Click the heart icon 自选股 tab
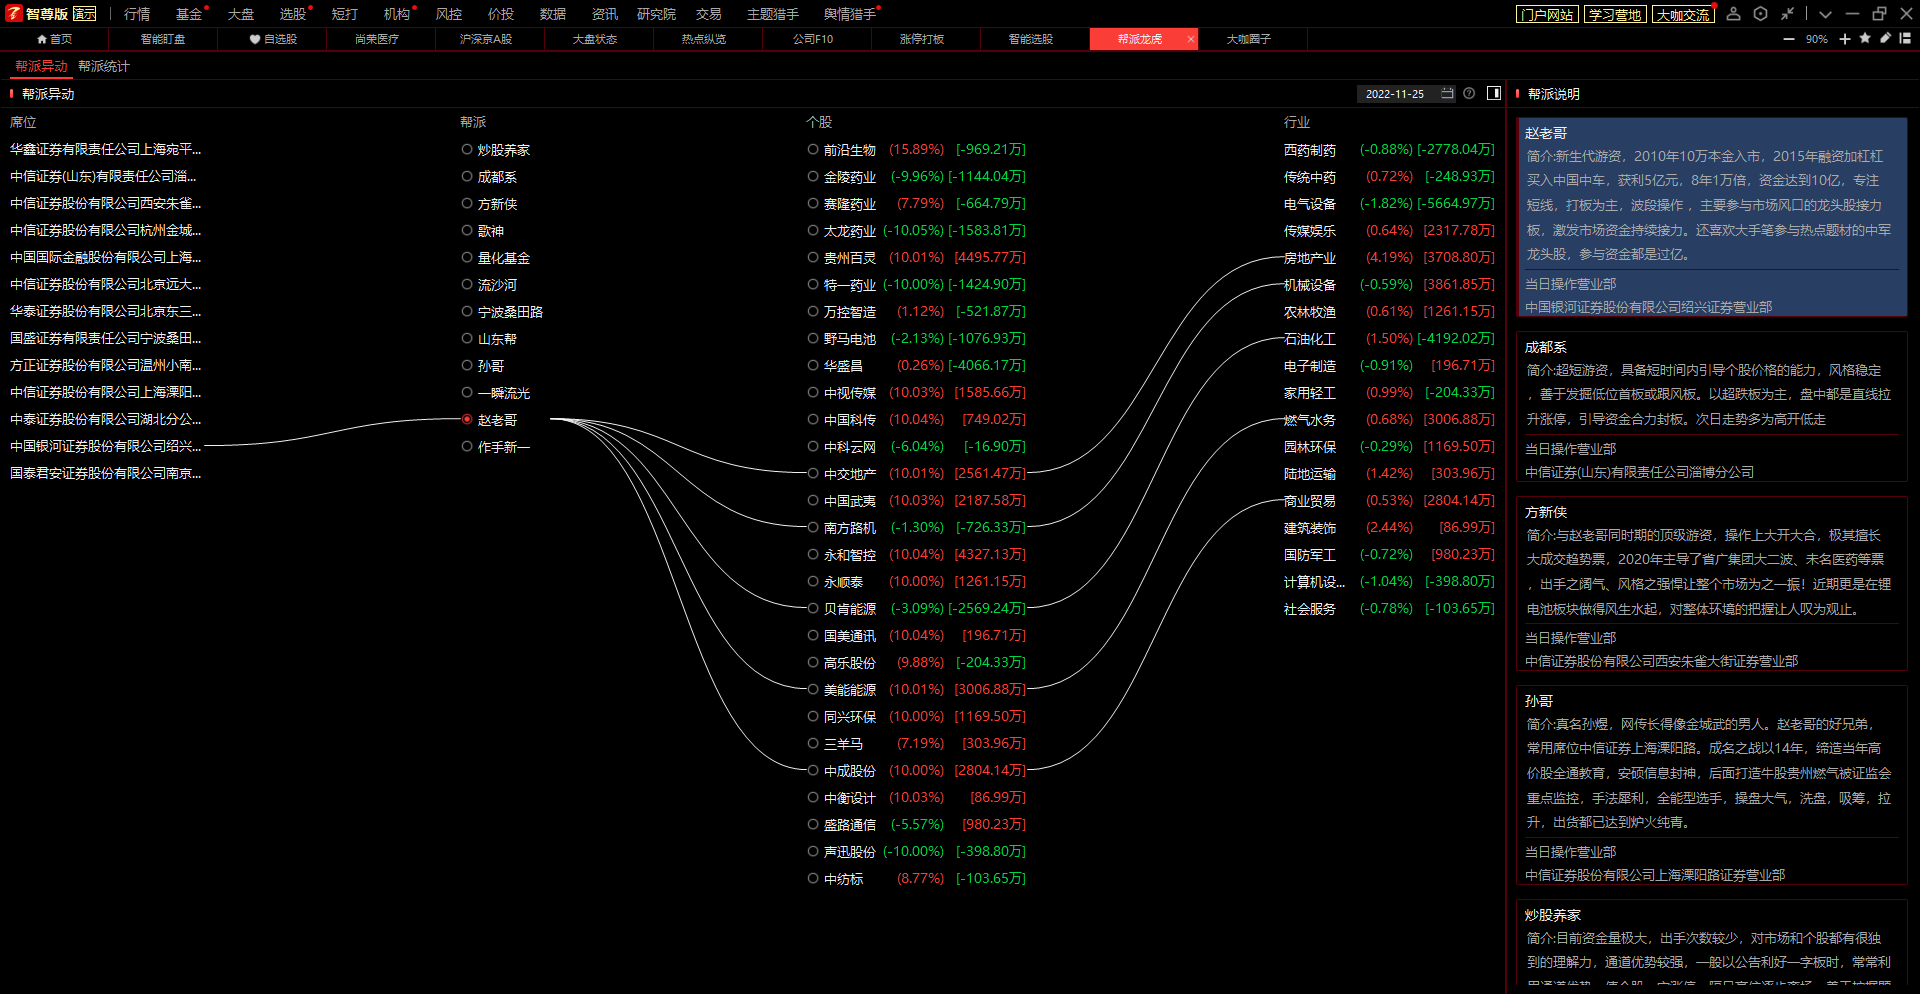The width and height of the screenshot is (1920, 994). pyautogui.click(x=273, y=39)
